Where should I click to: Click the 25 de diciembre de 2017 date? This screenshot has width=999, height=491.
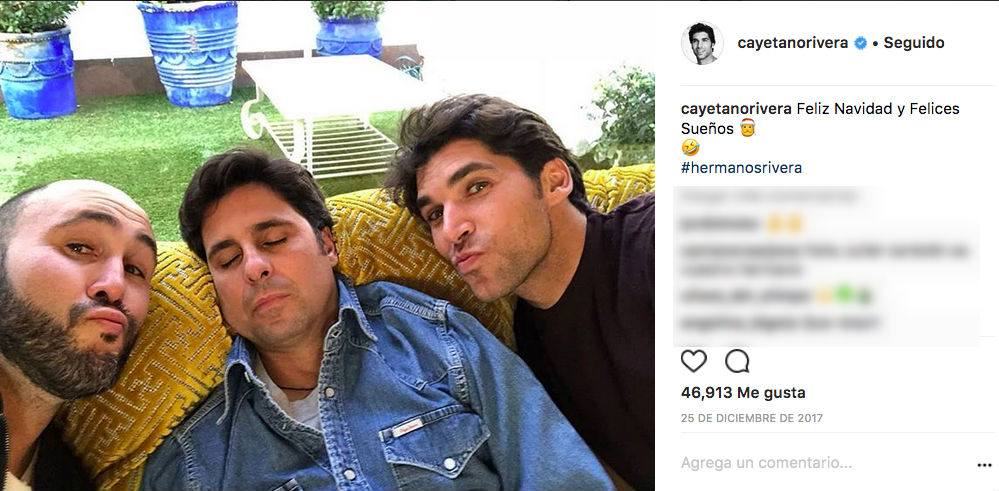[752, 418]
